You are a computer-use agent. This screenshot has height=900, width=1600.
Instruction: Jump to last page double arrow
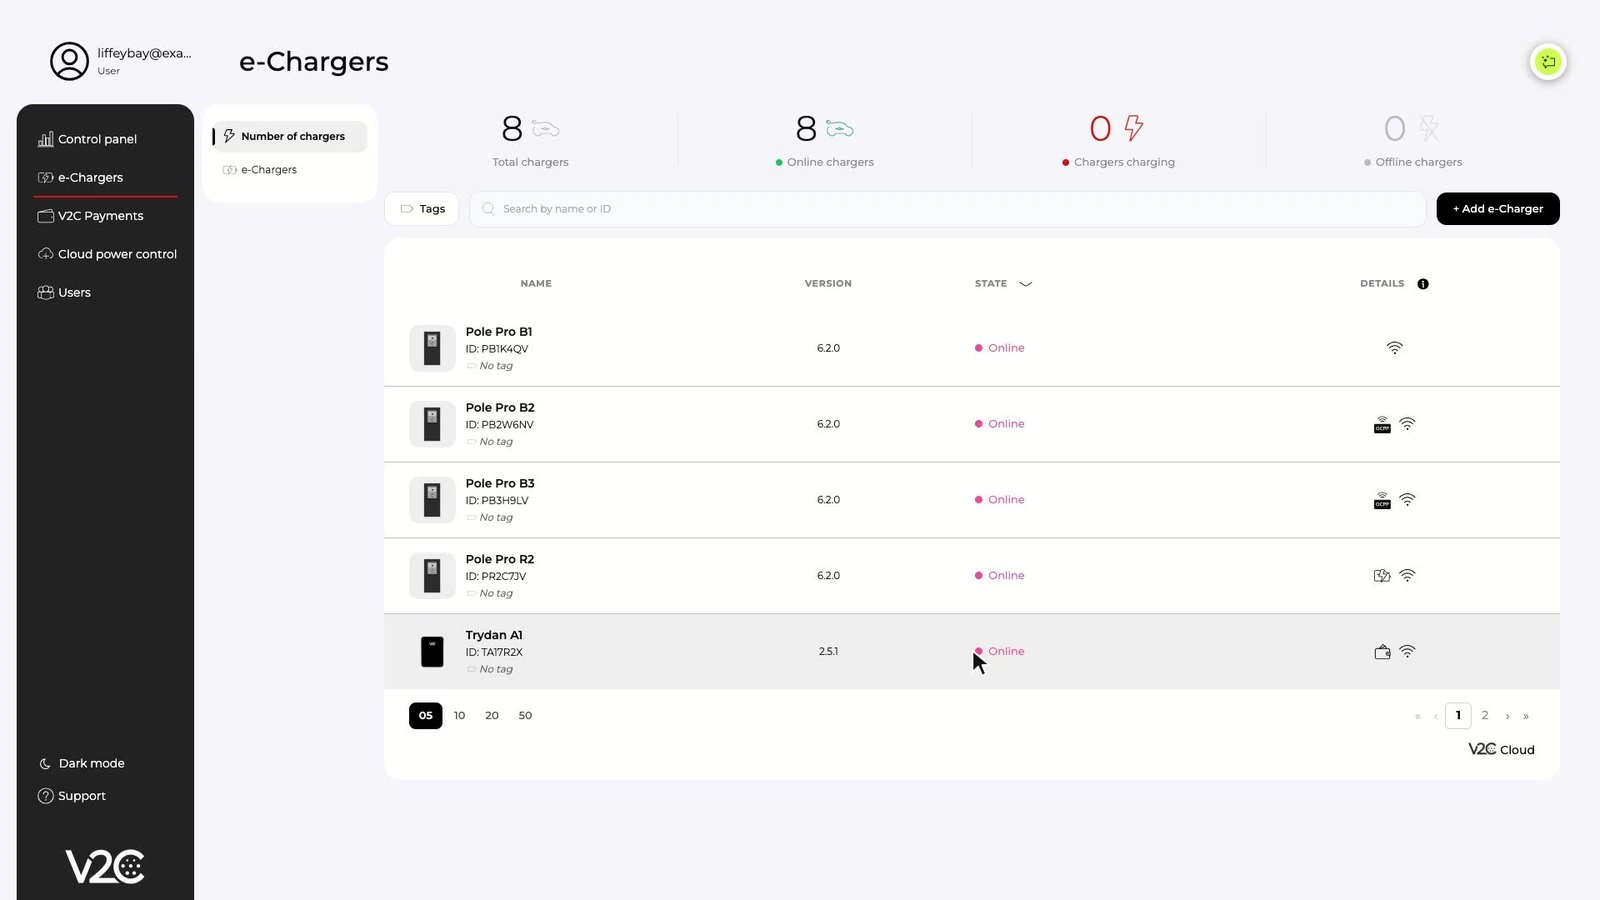[x=1526, y=717]
